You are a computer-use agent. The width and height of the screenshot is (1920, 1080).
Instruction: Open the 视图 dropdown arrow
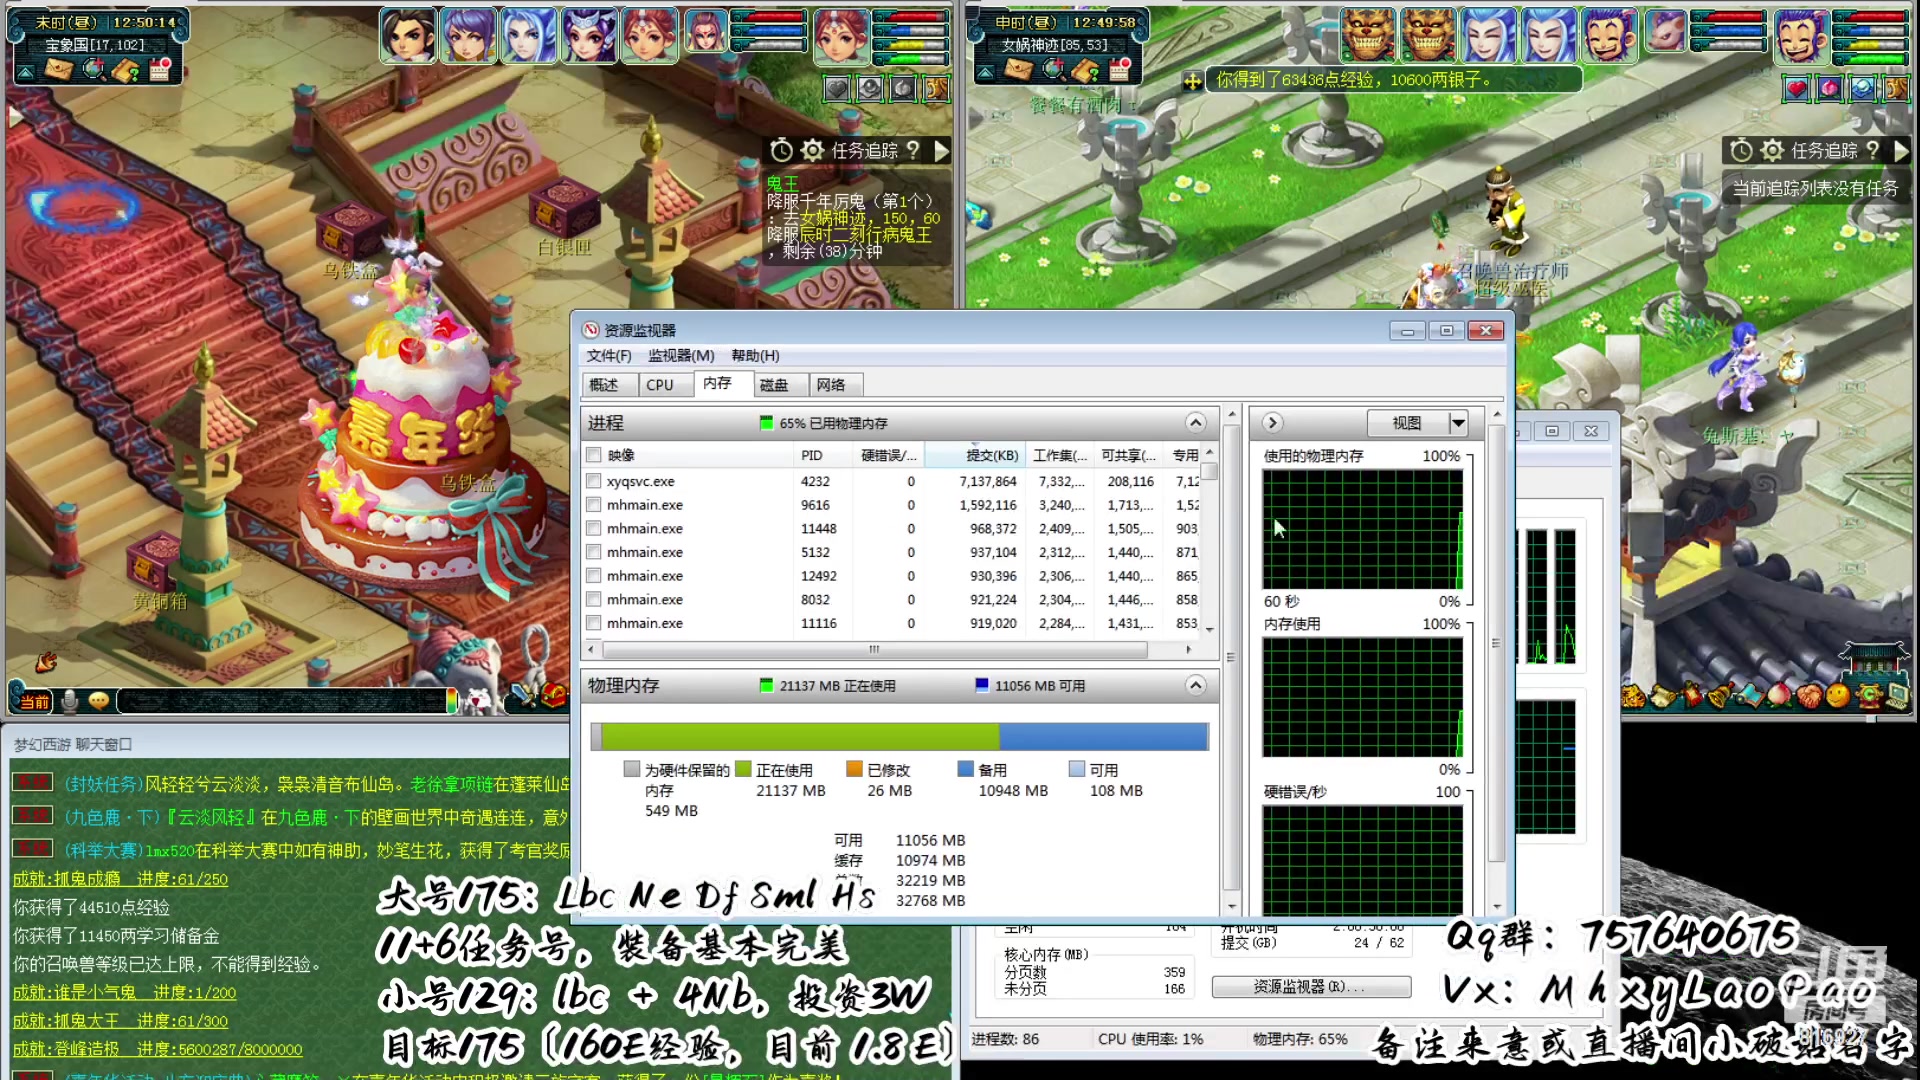point(1458,423)
